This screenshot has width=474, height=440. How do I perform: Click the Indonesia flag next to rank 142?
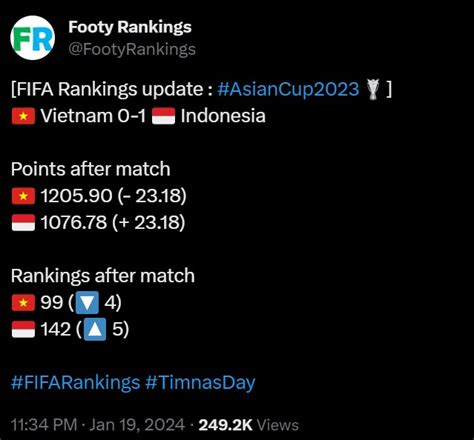(23, 329)
